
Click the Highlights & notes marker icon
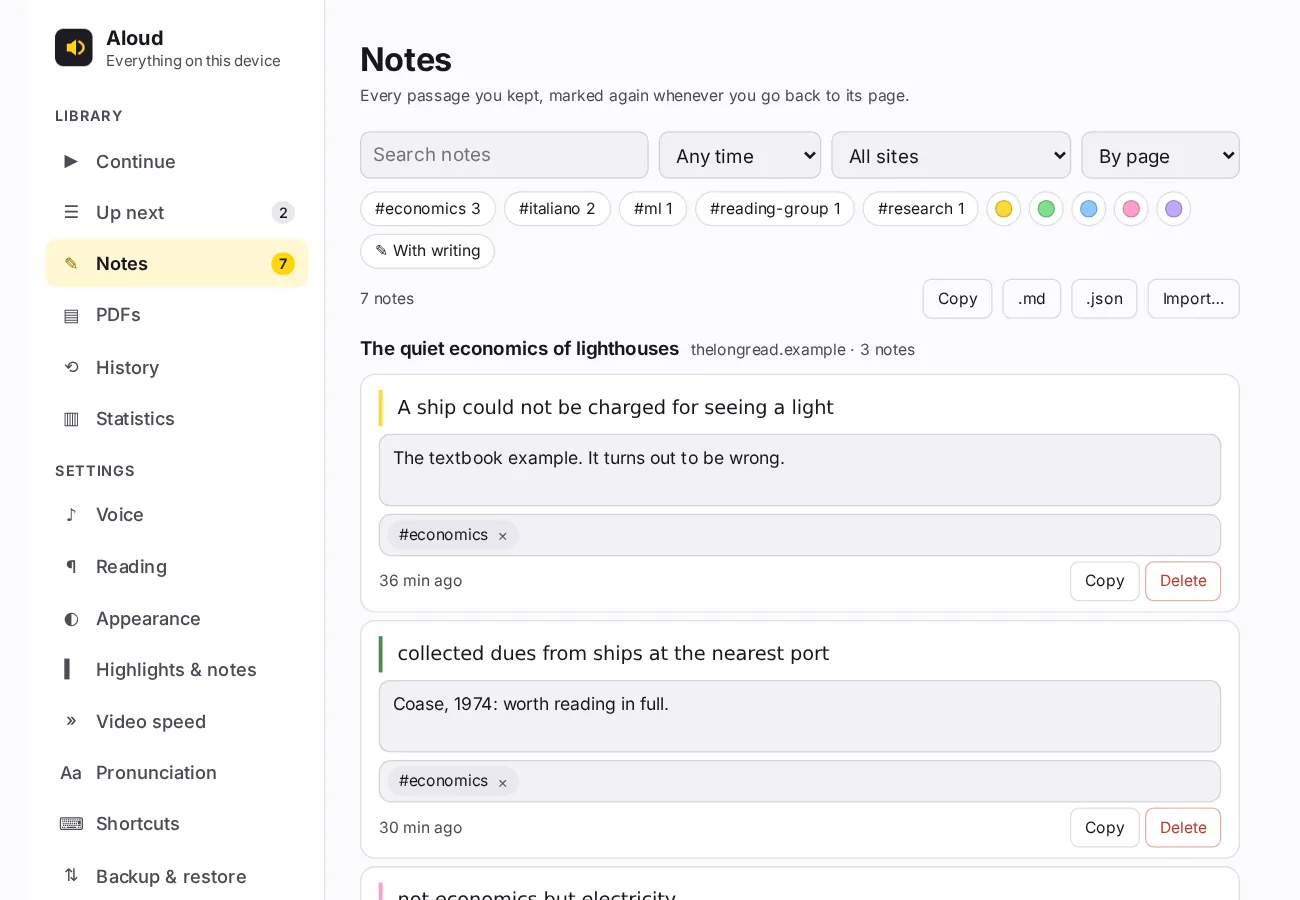(67, 669)
